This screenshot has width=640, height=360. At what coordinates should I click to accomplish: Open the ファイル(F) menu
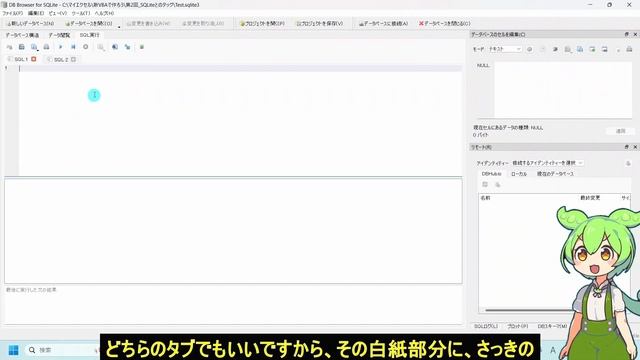click(13, 13)
